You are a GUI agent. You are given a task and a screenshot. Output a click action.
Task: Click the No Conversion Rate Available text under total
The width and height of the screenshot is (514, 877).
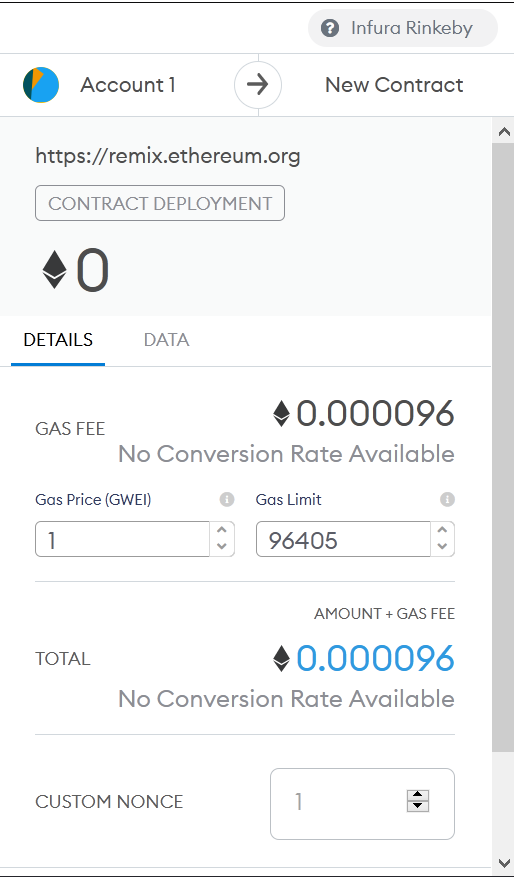[286, 699]
